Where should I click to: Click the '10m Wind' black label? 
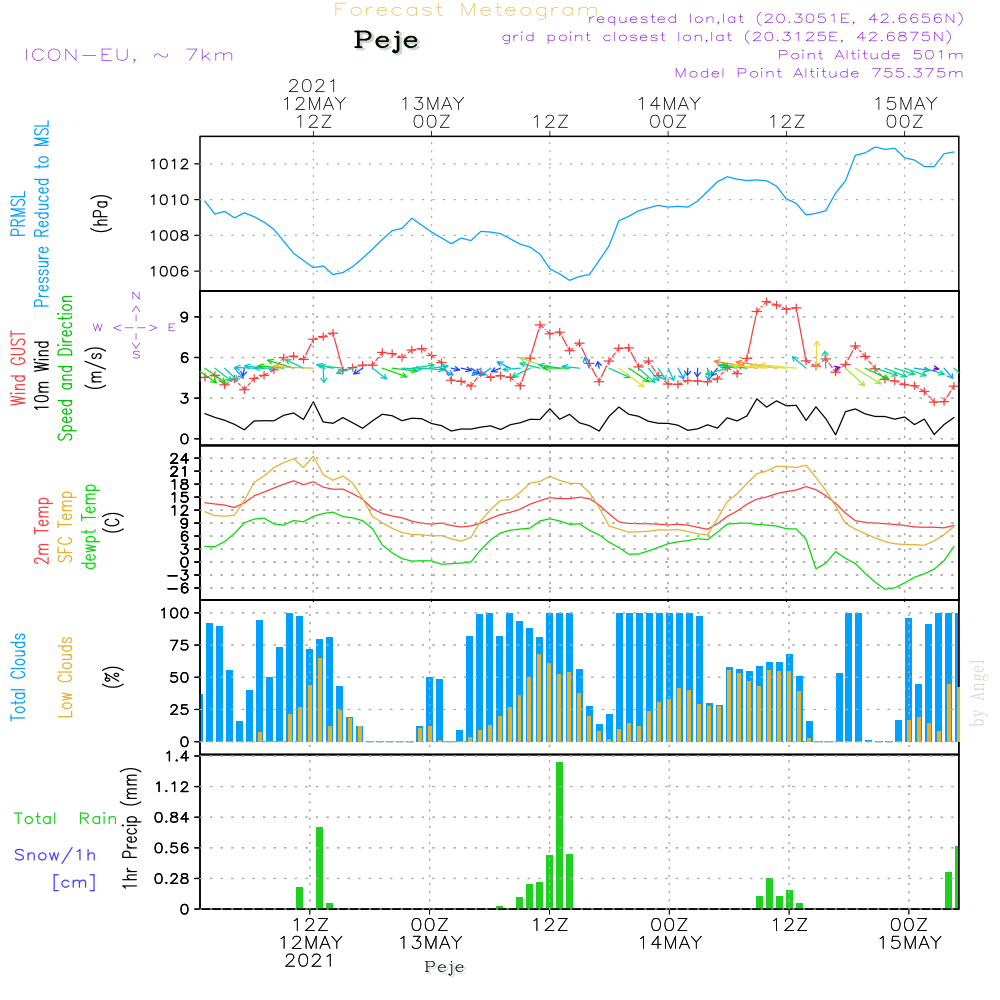(41, 374)
